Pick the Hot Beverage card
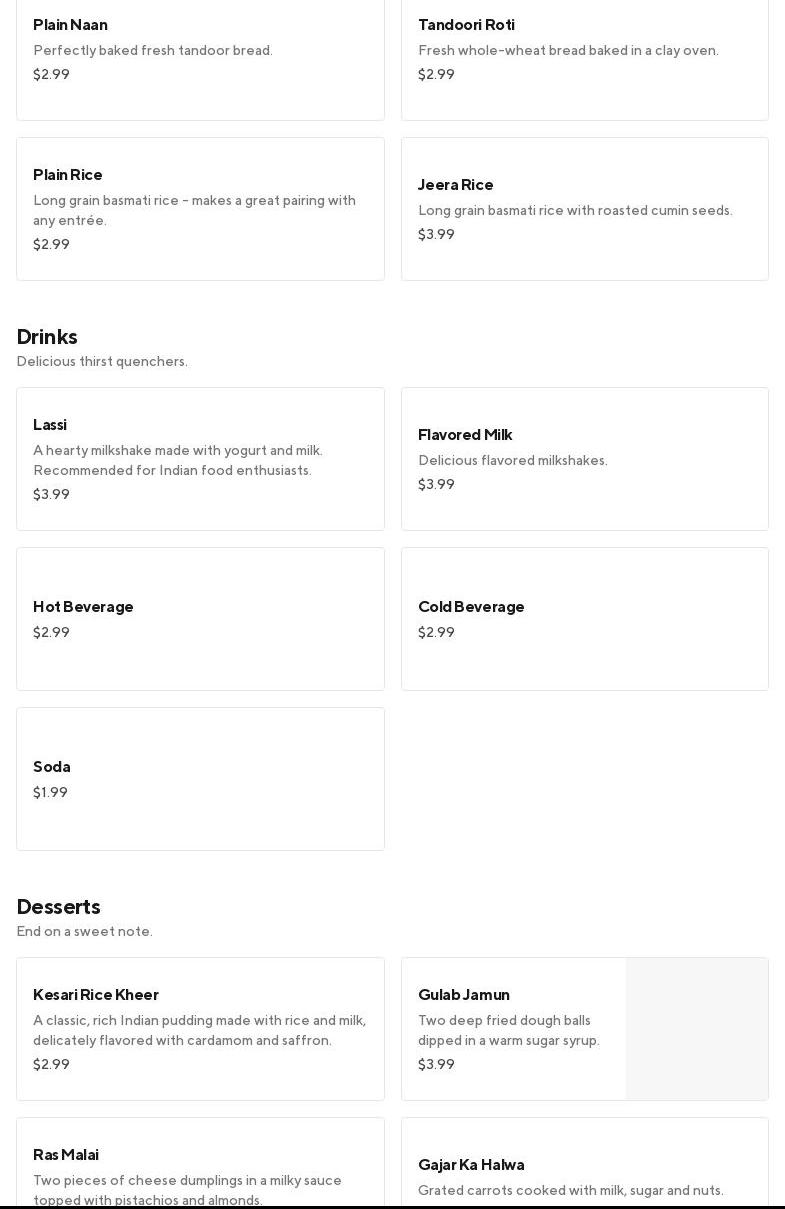The image size is (785, 1209). tap(200, 619)
